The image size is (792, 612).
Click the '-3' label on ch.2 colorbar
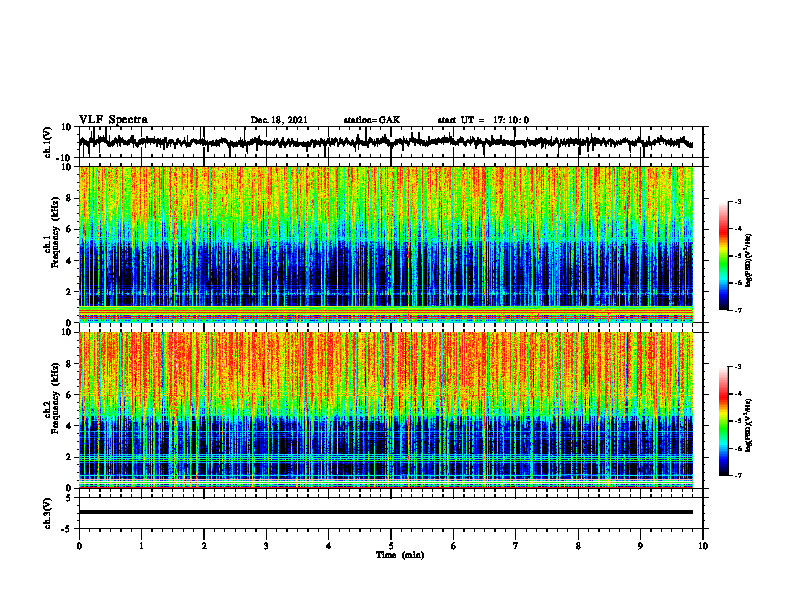tap(737, 367)
